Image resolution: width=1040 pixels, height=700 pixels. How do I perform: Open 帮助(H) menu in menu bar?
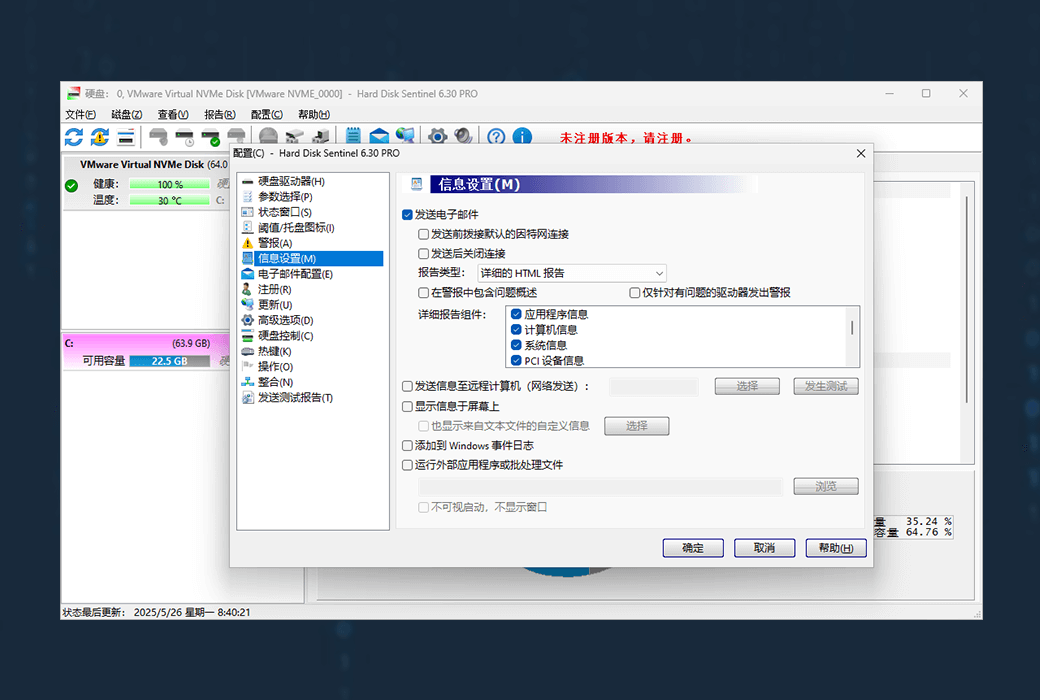314,114
